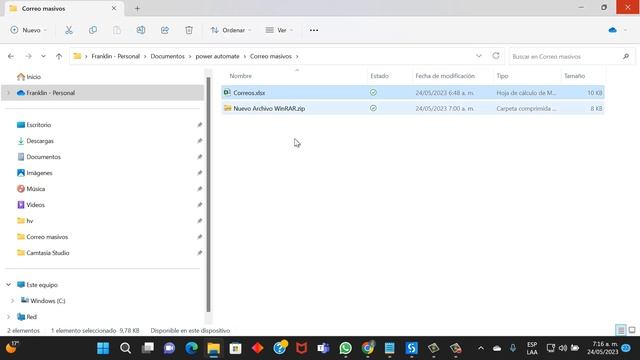Open Microsoft Edge from taskbar
The height and width of the screenshot is (360, 640).
click(x=191, y=348)
